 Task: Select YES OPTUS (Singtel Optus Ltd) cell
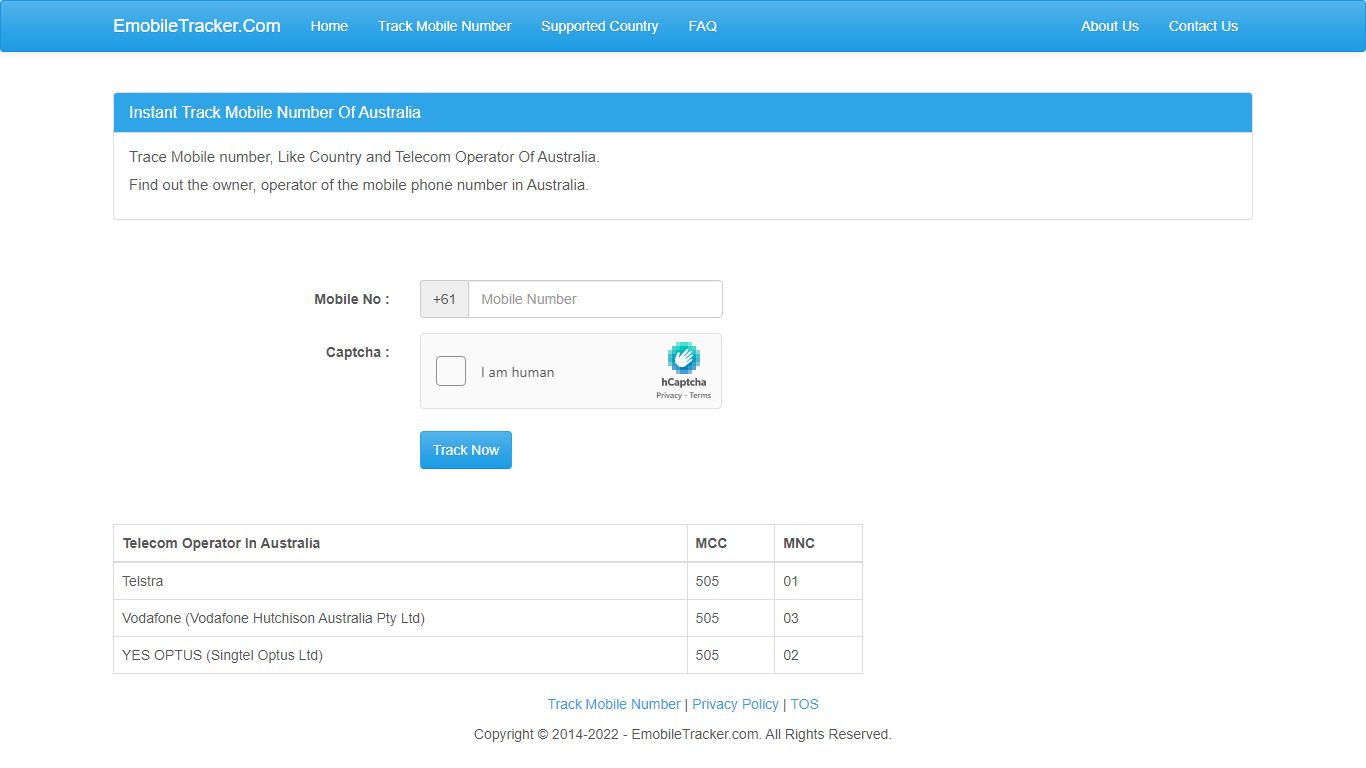coord(400,655)
